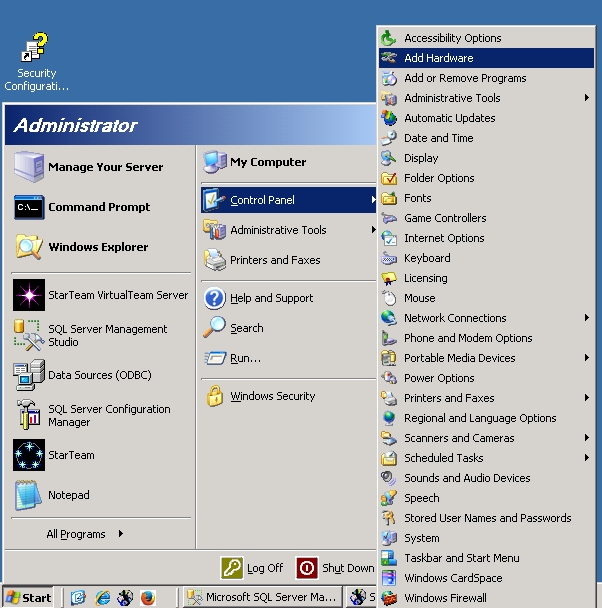Click Firefox icon in Quick Launch
This screenshot has height=608, width=602.
(x=148, y=598)
